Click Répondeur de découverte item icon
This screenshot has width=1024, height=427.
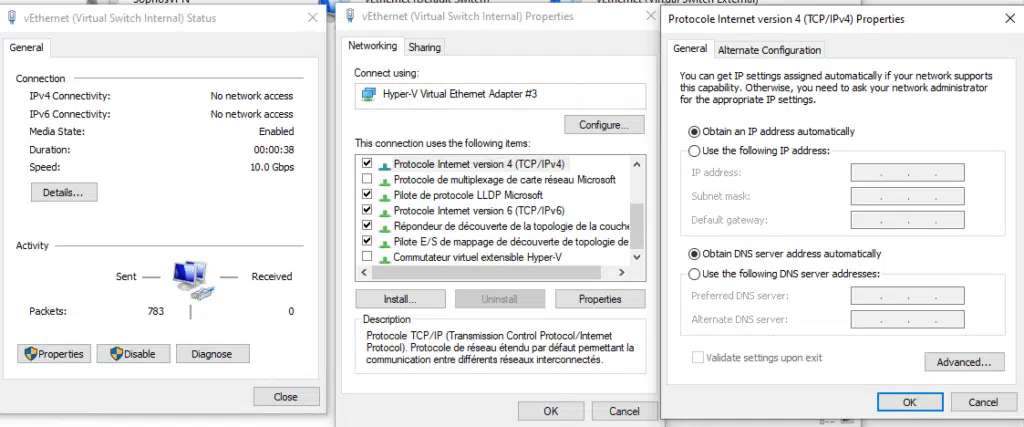coord(385,227)
